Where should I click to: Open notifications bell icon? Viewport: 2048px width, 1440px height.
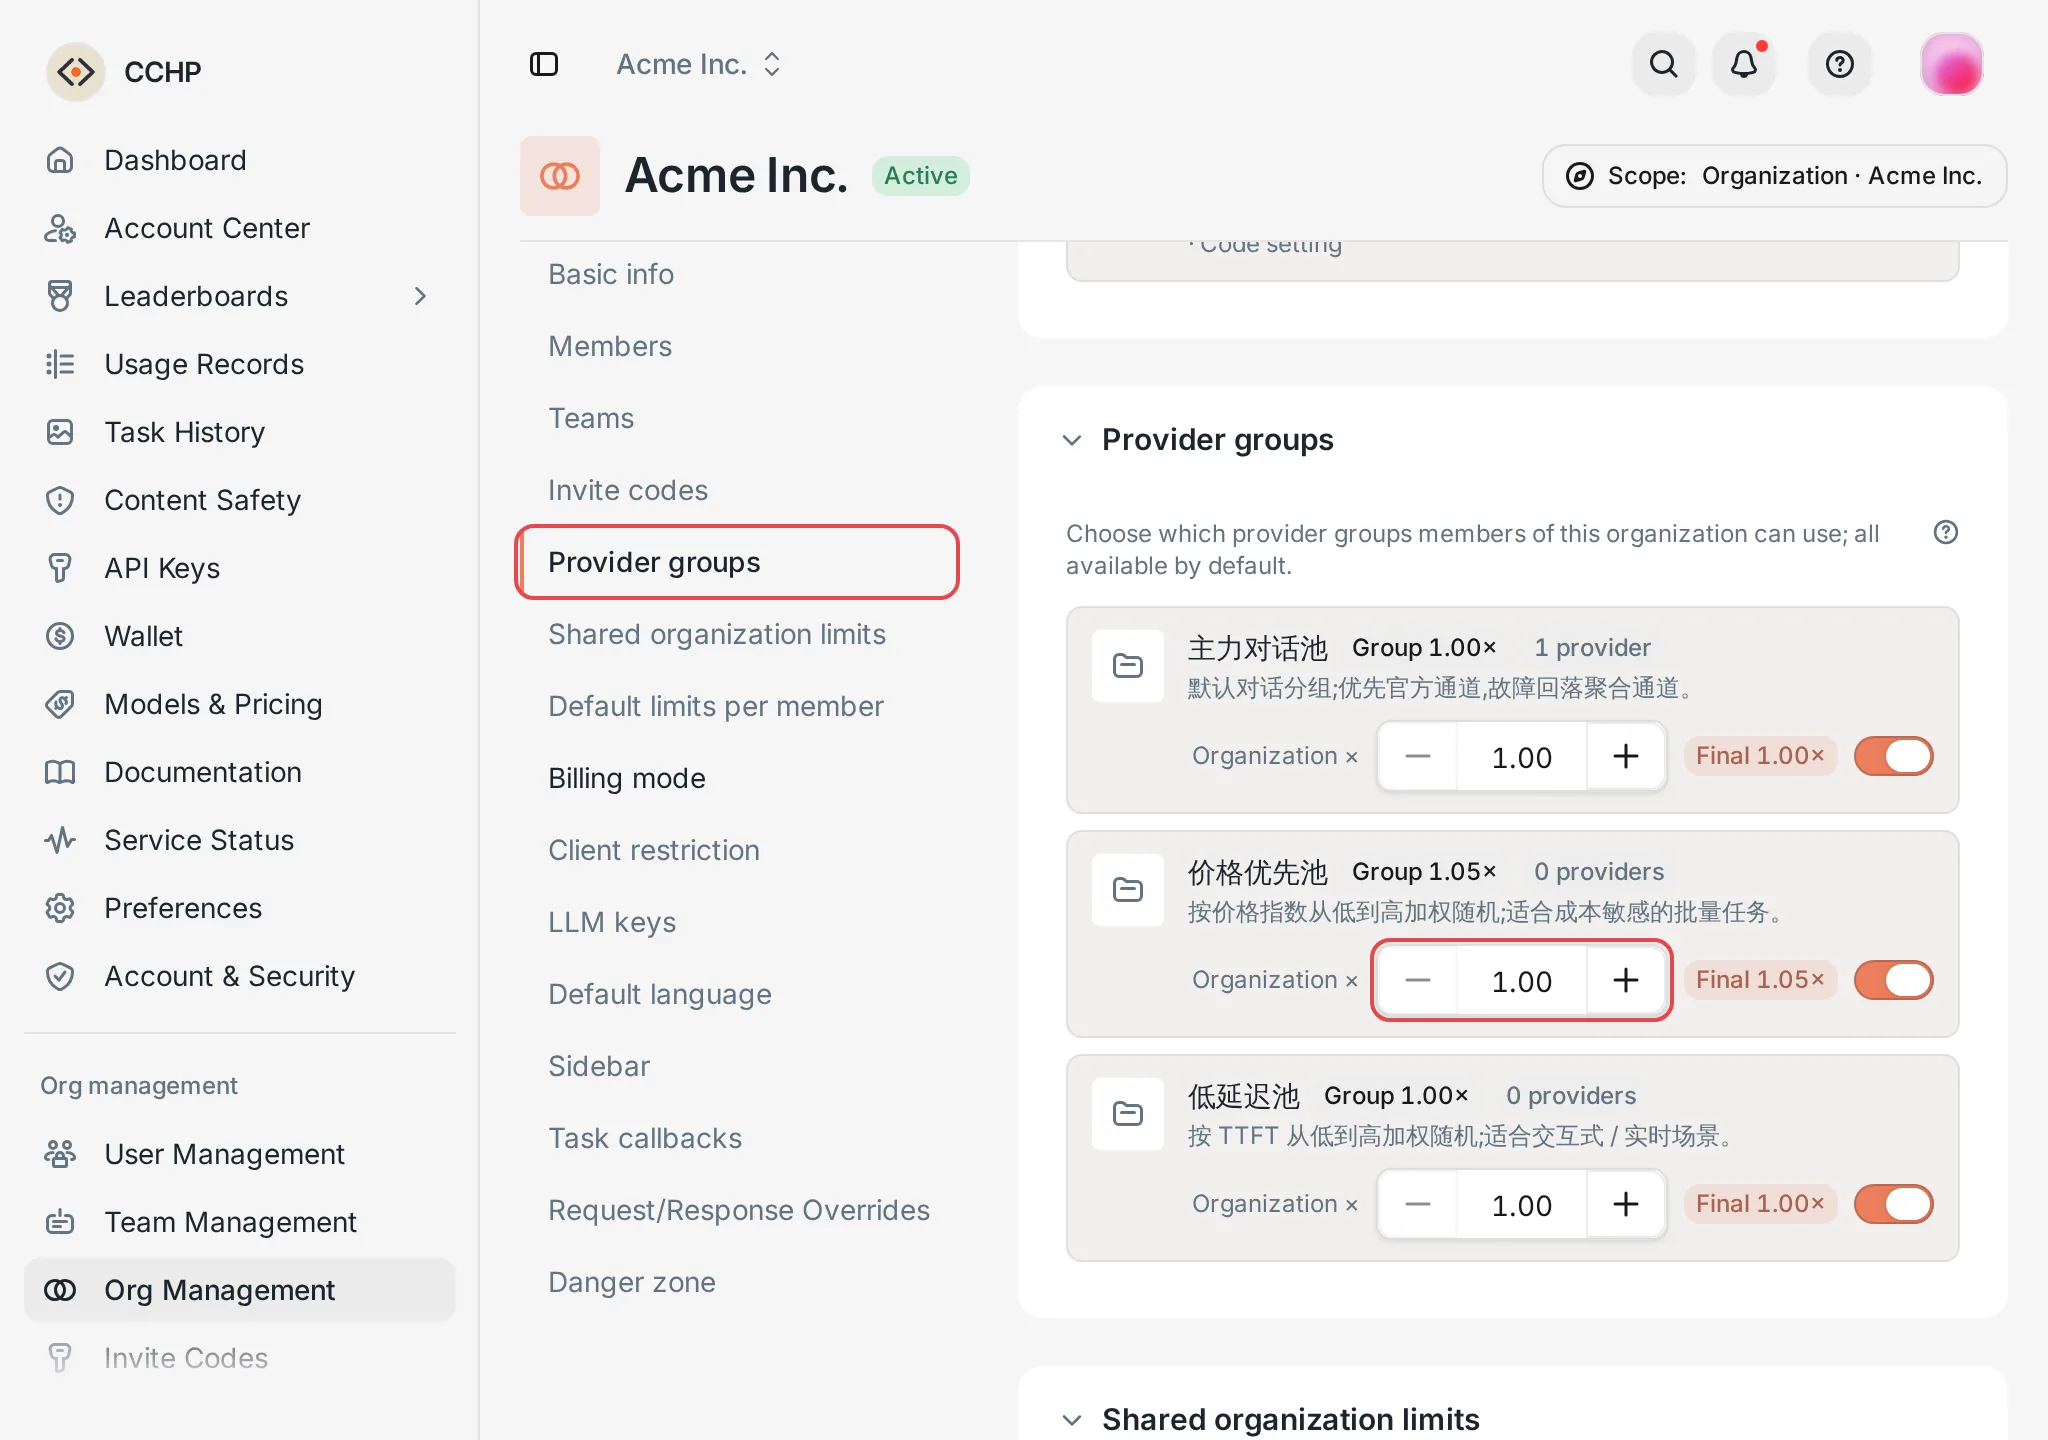point(1744,64)
